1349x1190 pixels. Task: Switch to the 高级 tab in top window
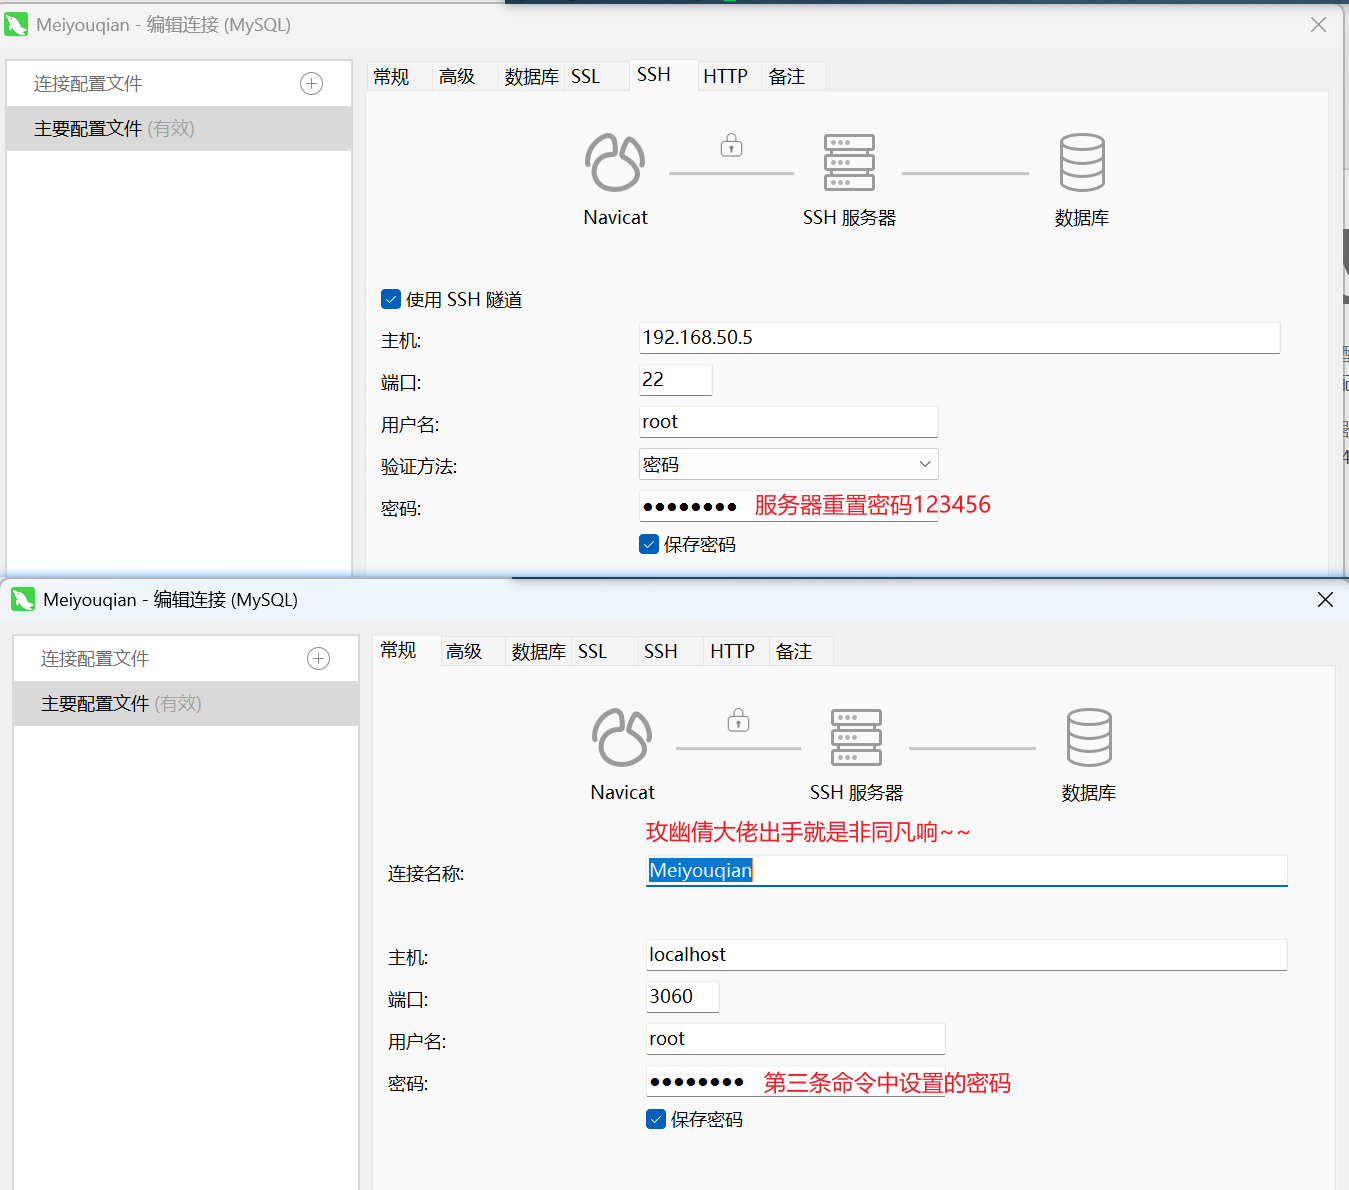click(x=457, y=77)
